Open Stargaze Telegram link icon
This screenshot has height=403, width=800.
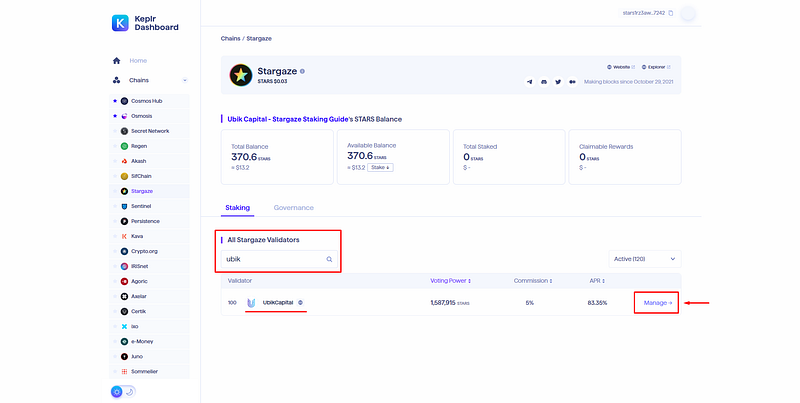click(530, 82)
